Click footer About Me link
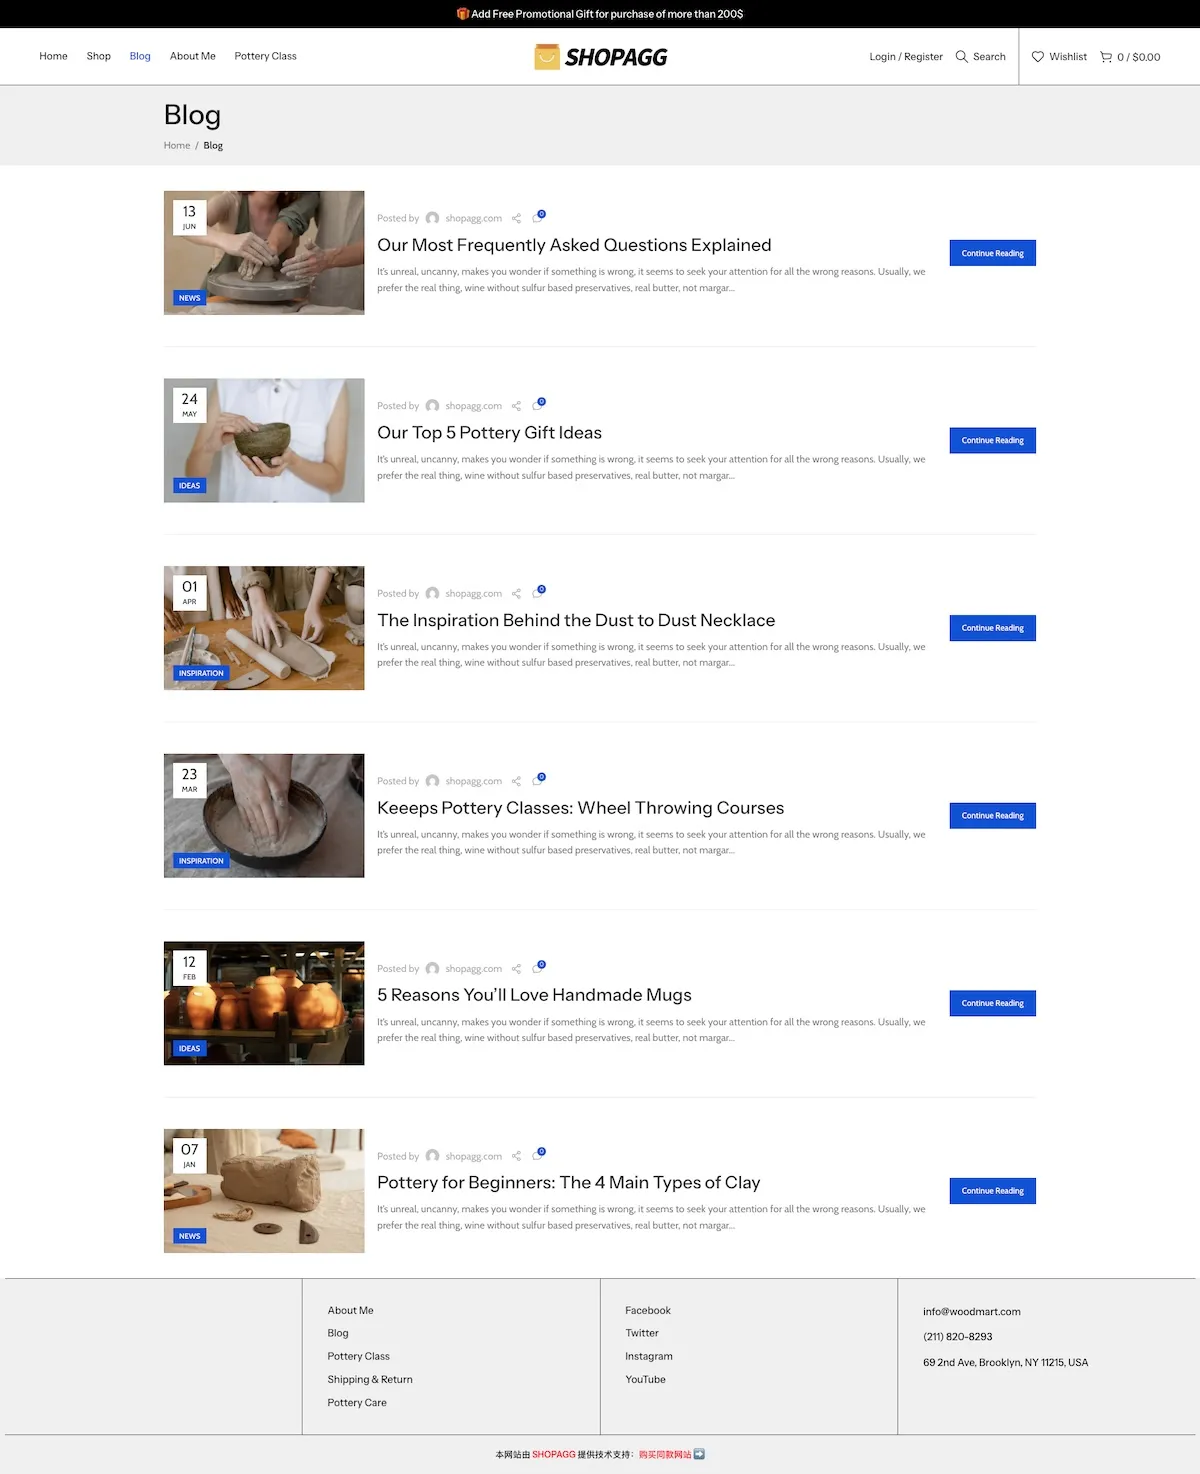This screenshot has width=1200, height=1474. 350,1310
